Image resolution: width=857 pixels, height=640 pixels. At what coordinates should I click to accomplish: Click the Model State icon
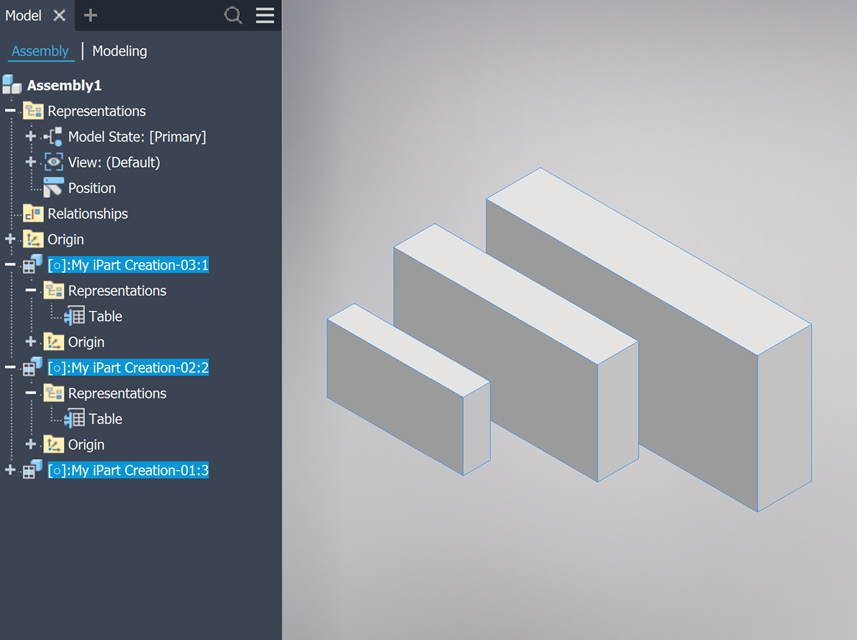(x=53, y=137)
